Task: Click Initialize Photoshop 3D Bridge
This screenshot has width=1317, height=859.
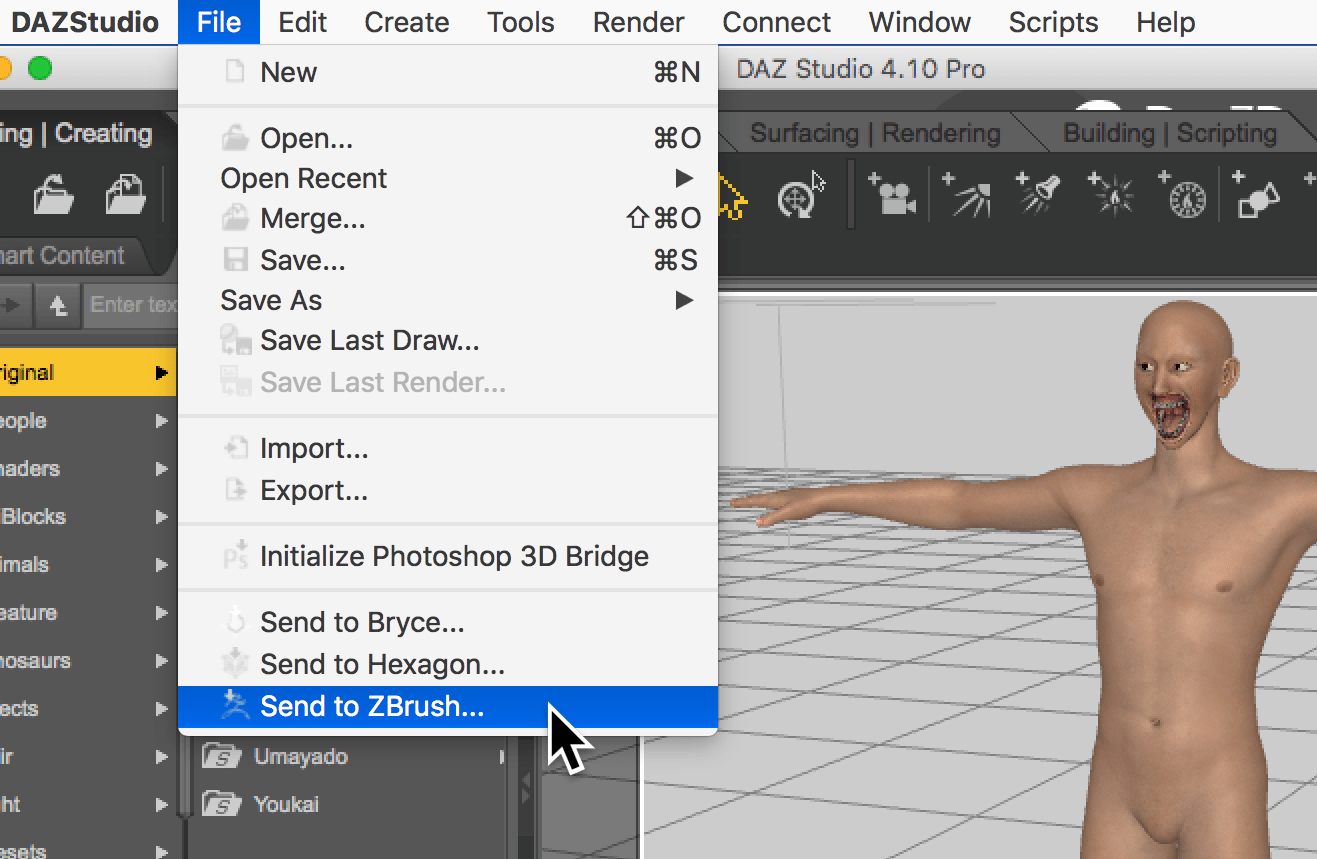Action: pyautogui.click(x=454, y=556)
